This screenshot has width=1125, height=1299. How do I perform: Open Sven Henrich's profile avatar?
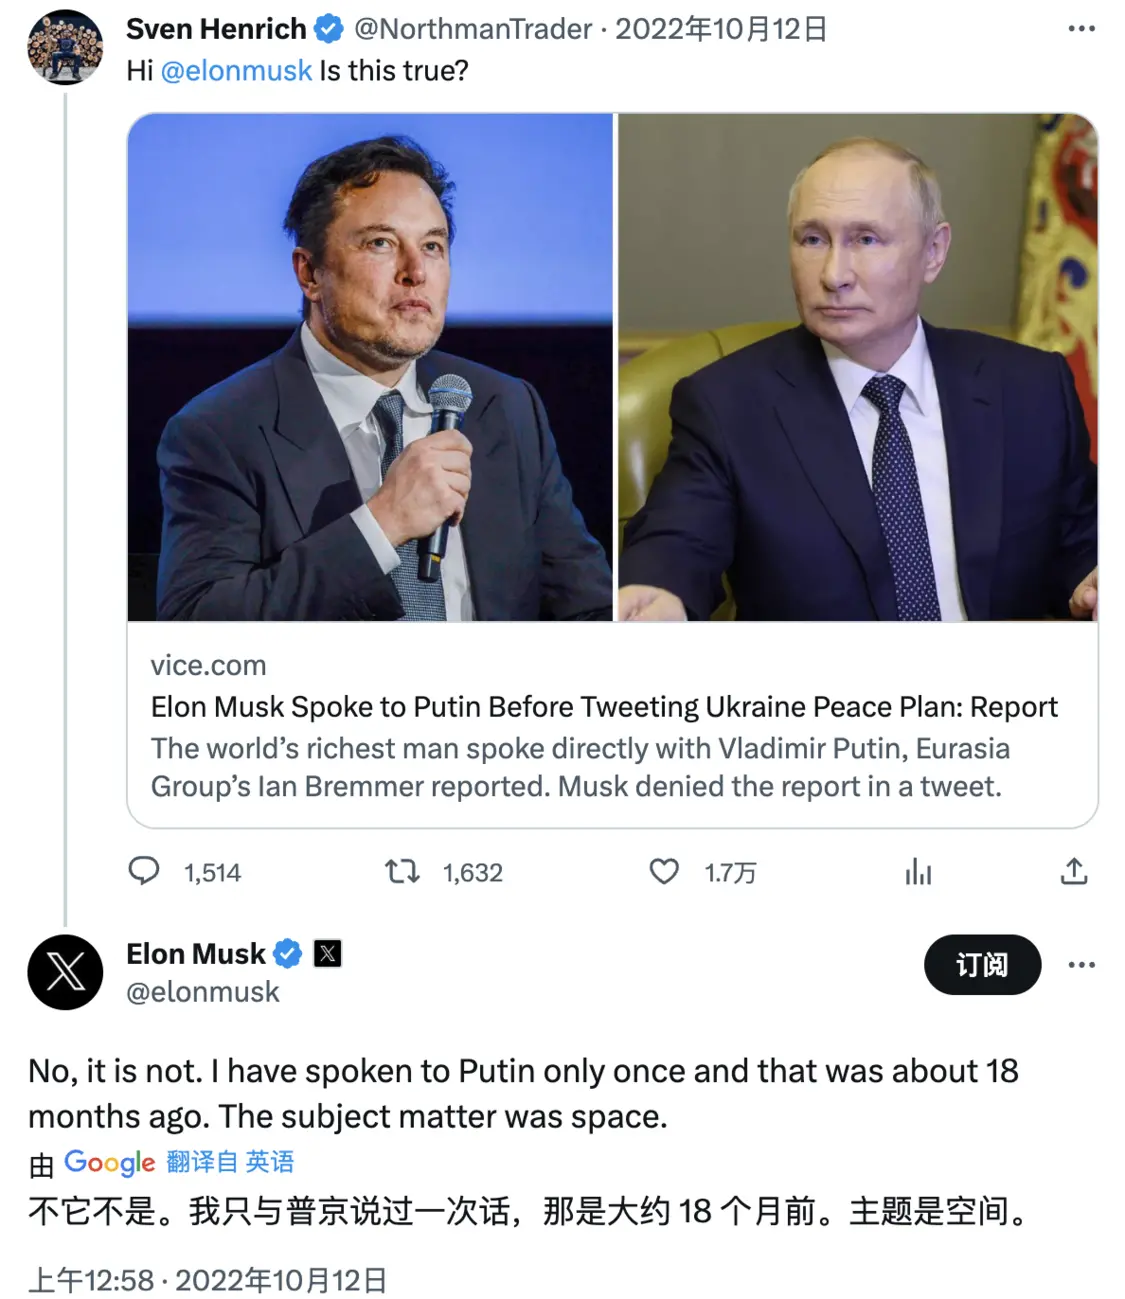(65, 47)
